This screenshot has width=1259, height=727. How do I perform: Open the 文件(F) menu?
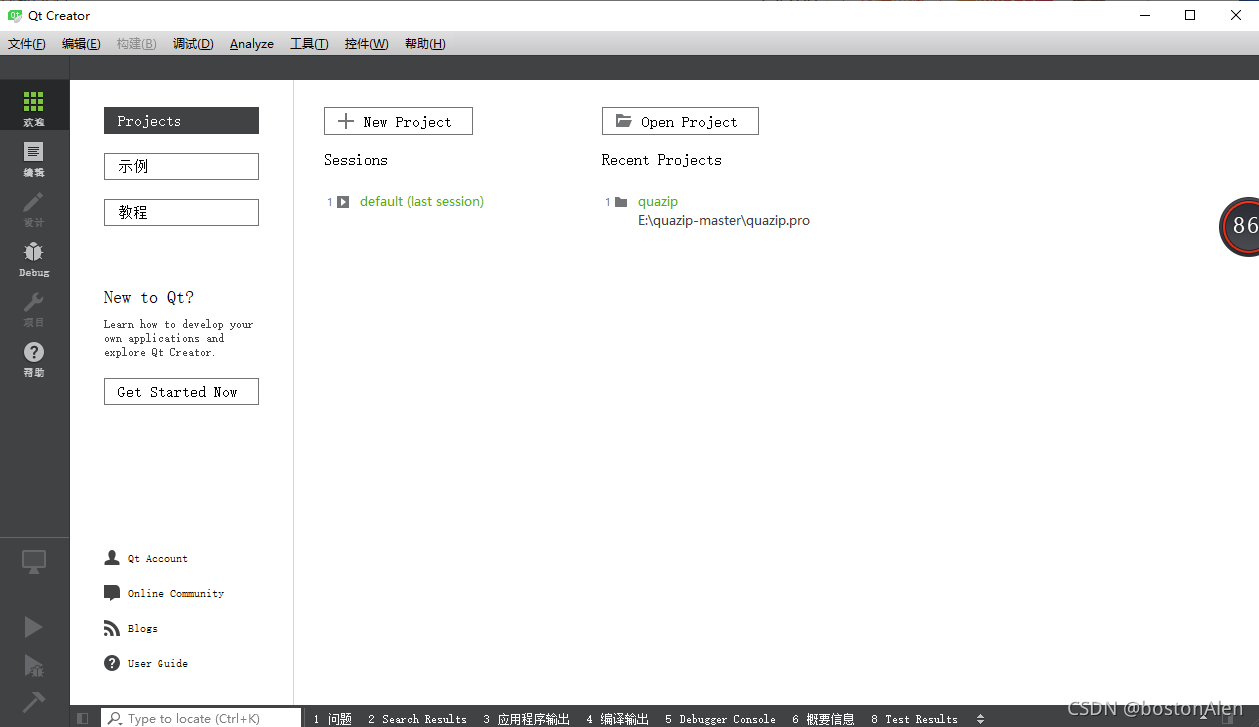tap(27, 44)
